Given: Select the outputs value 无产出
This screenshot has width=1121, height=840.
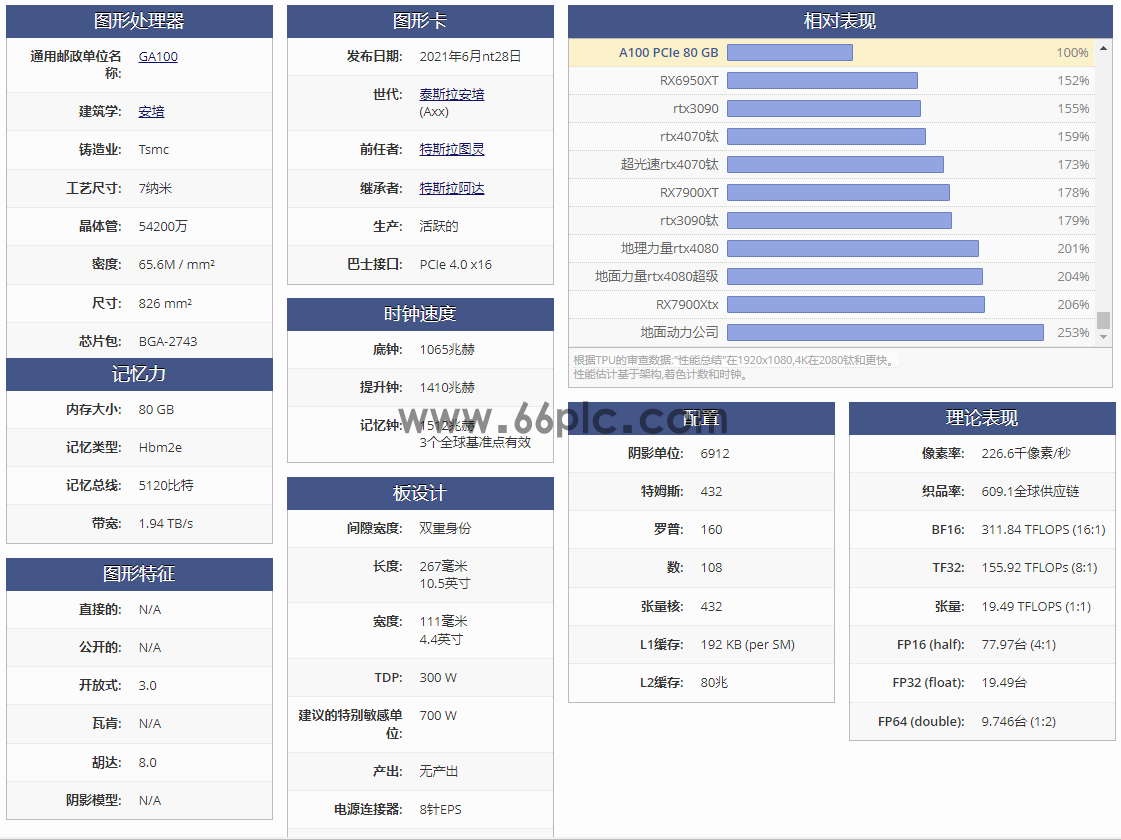Looking at the screenshot, I should coord(439,771).
